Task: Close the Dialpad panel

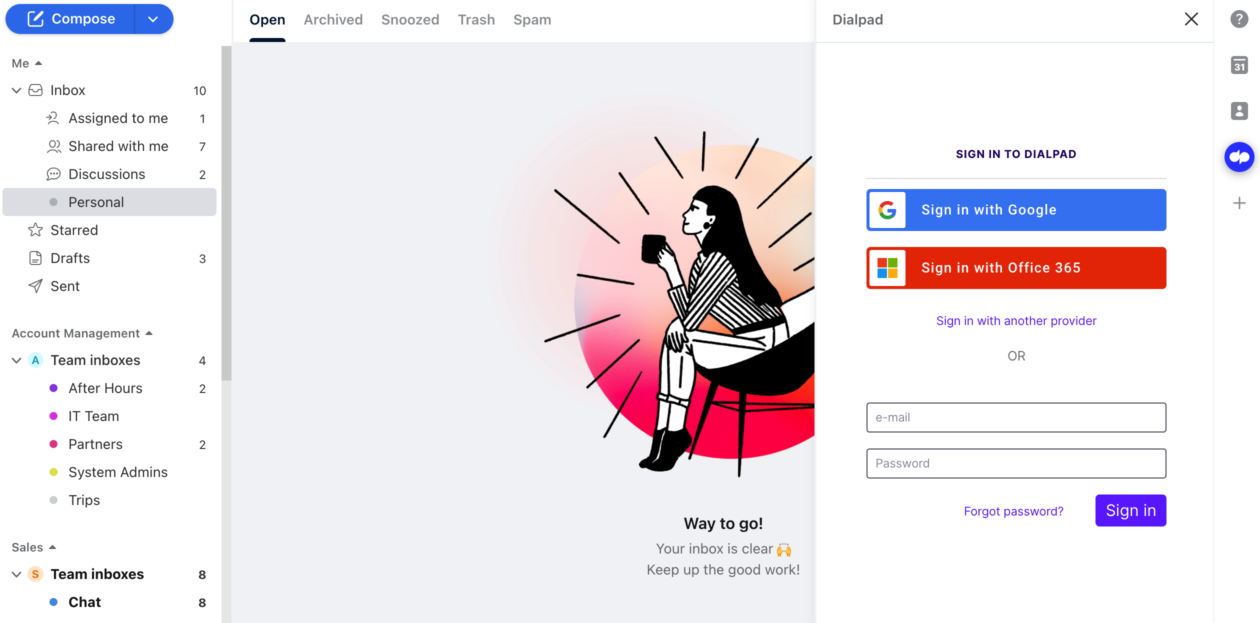Action: [x=1191, y=19]
